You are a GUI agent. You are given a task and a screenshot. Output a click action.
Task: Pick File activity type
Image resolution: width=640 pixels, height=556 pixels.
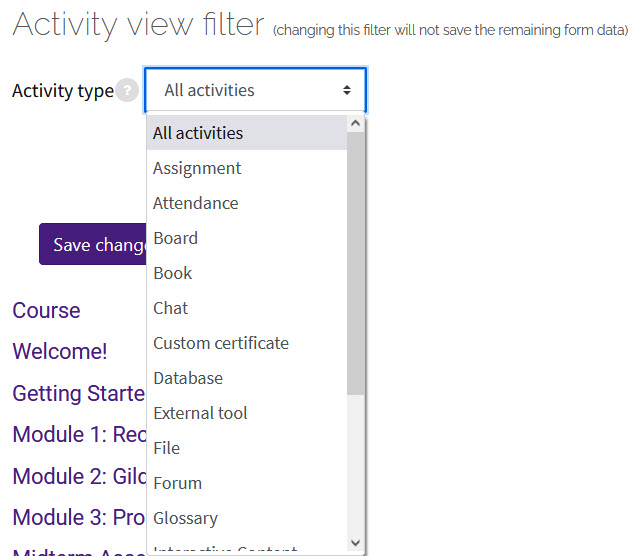(x=247, y=448)
